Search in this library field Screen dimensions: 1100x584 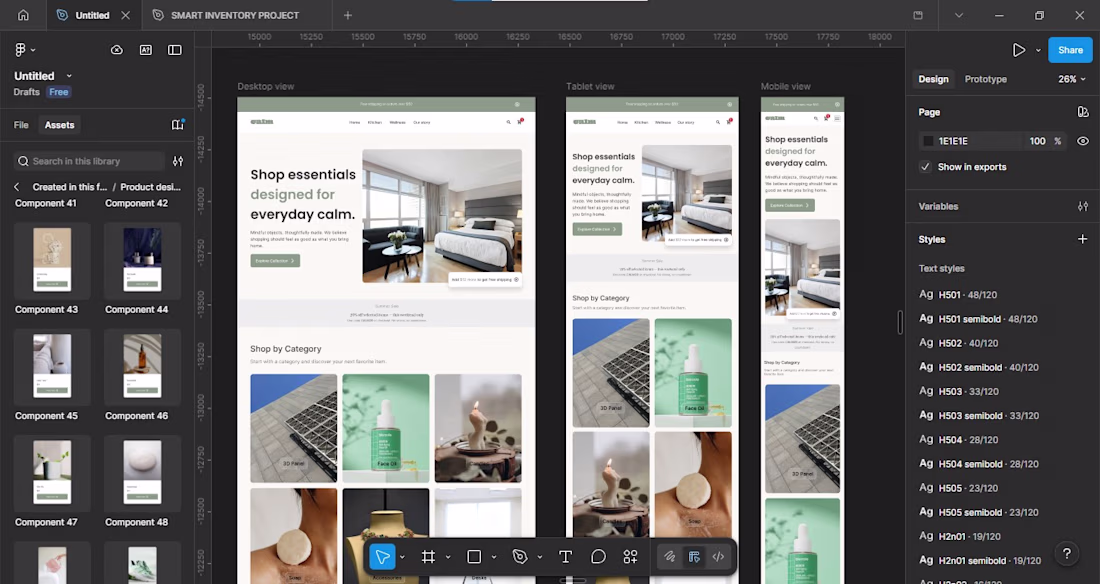89,161
